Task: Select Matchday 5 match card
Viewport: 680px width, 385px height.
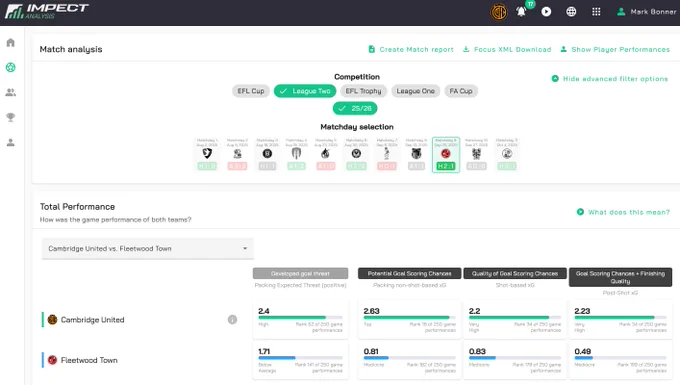Action: tap(326, 154)
